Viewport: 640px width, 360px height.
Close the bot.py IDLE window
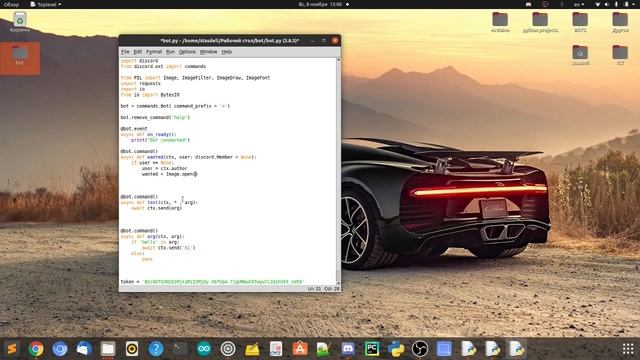[x=335, y=40]
